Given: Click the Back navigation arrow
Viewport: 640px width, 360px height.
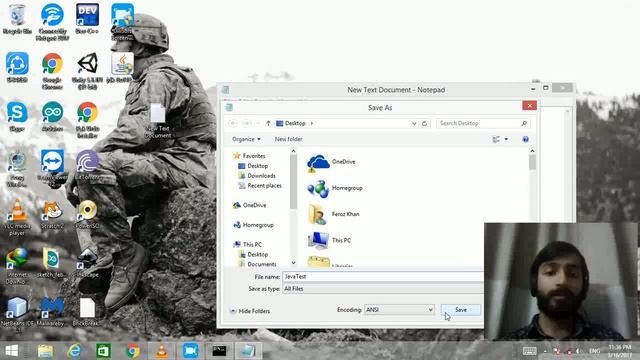Looking at the screenshot, I should point(233,123).
